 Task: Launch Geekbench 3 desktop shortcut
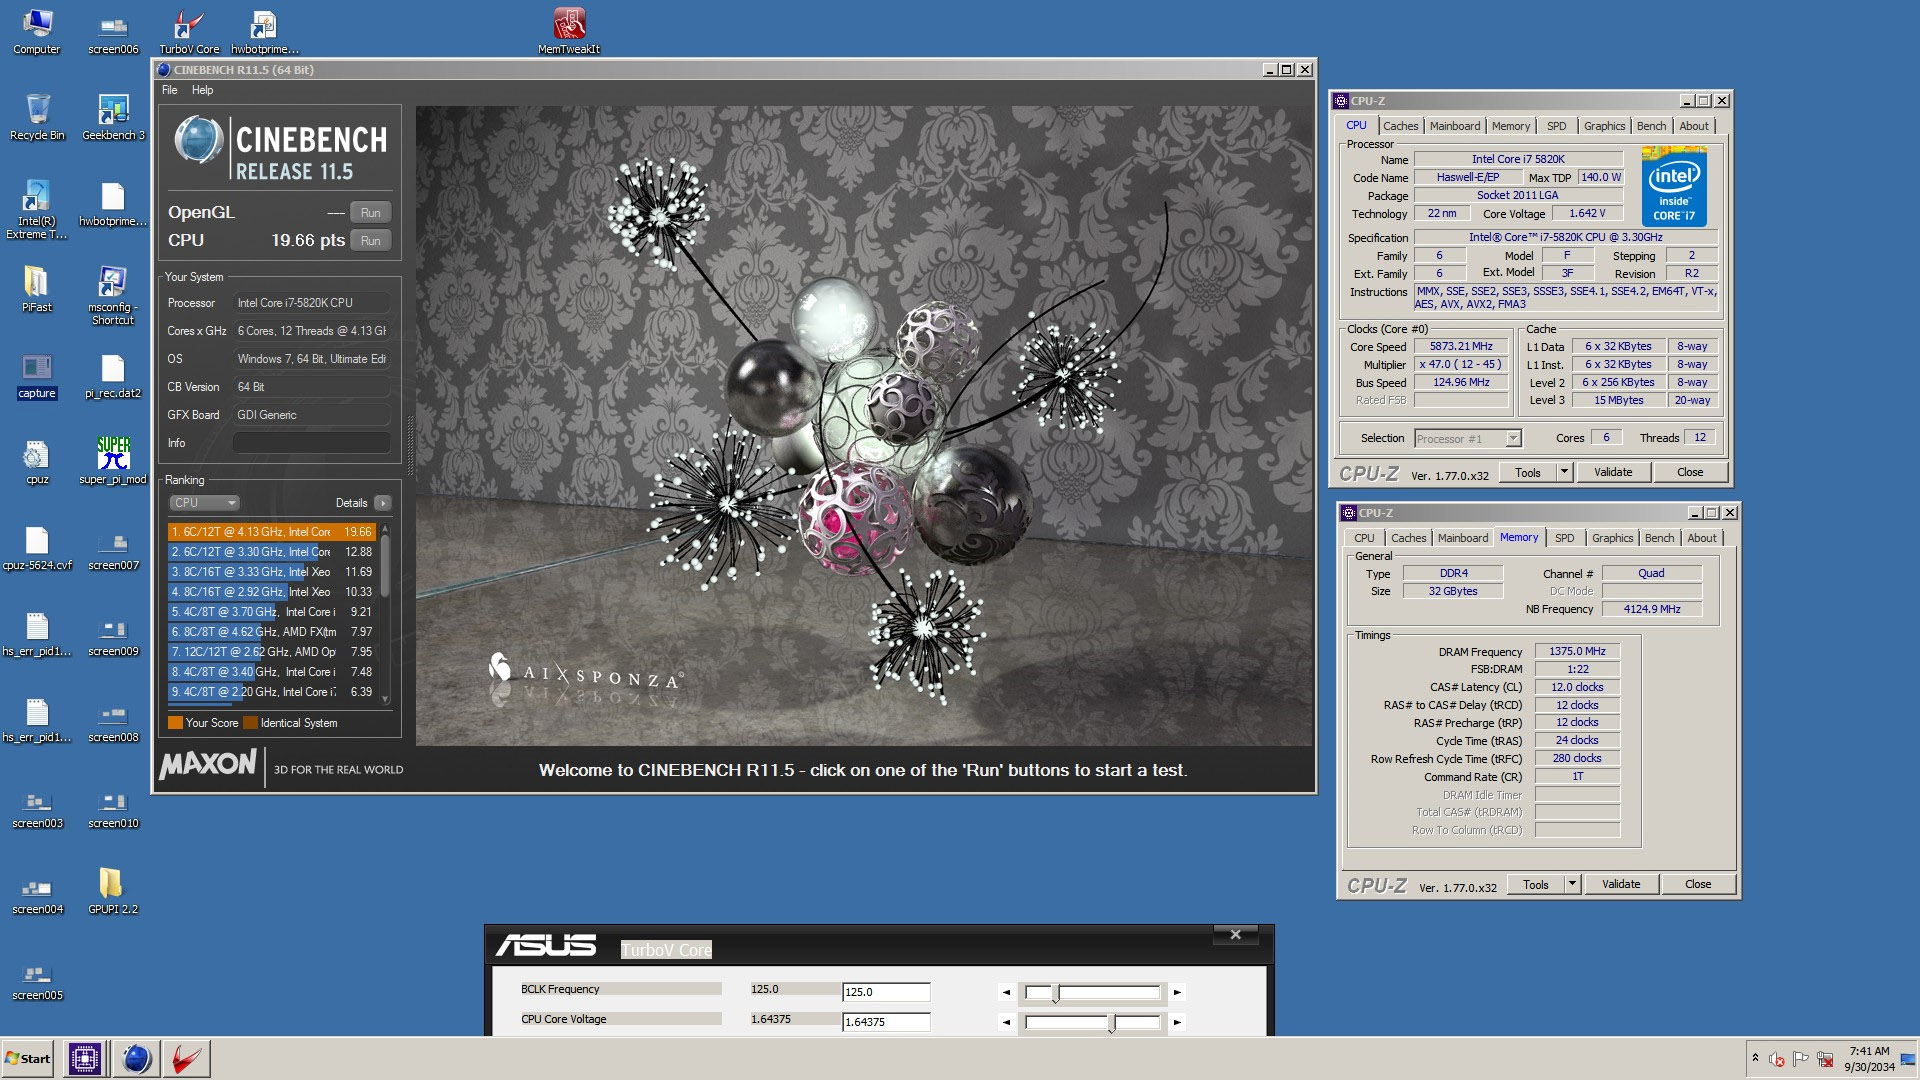(x=113, y=118)
